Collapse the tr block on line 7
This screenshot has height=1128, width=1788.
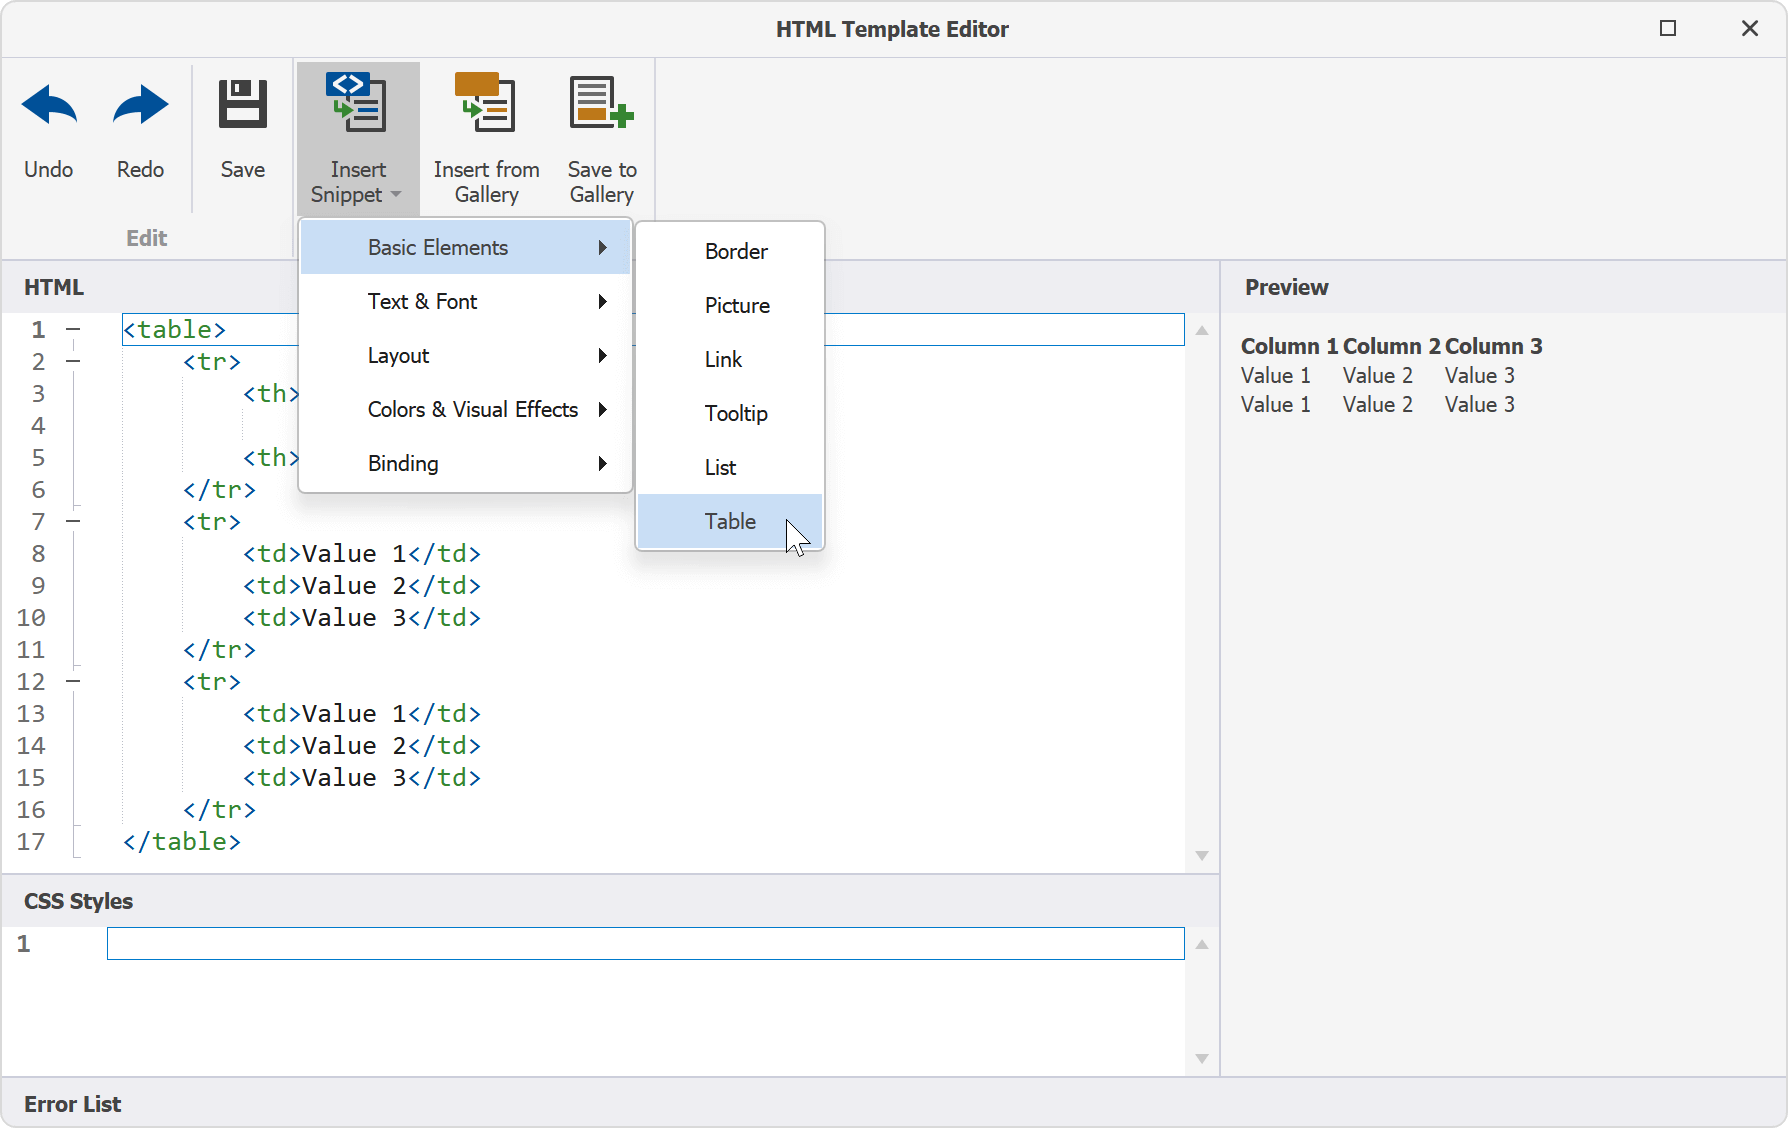tap(73, 521)
